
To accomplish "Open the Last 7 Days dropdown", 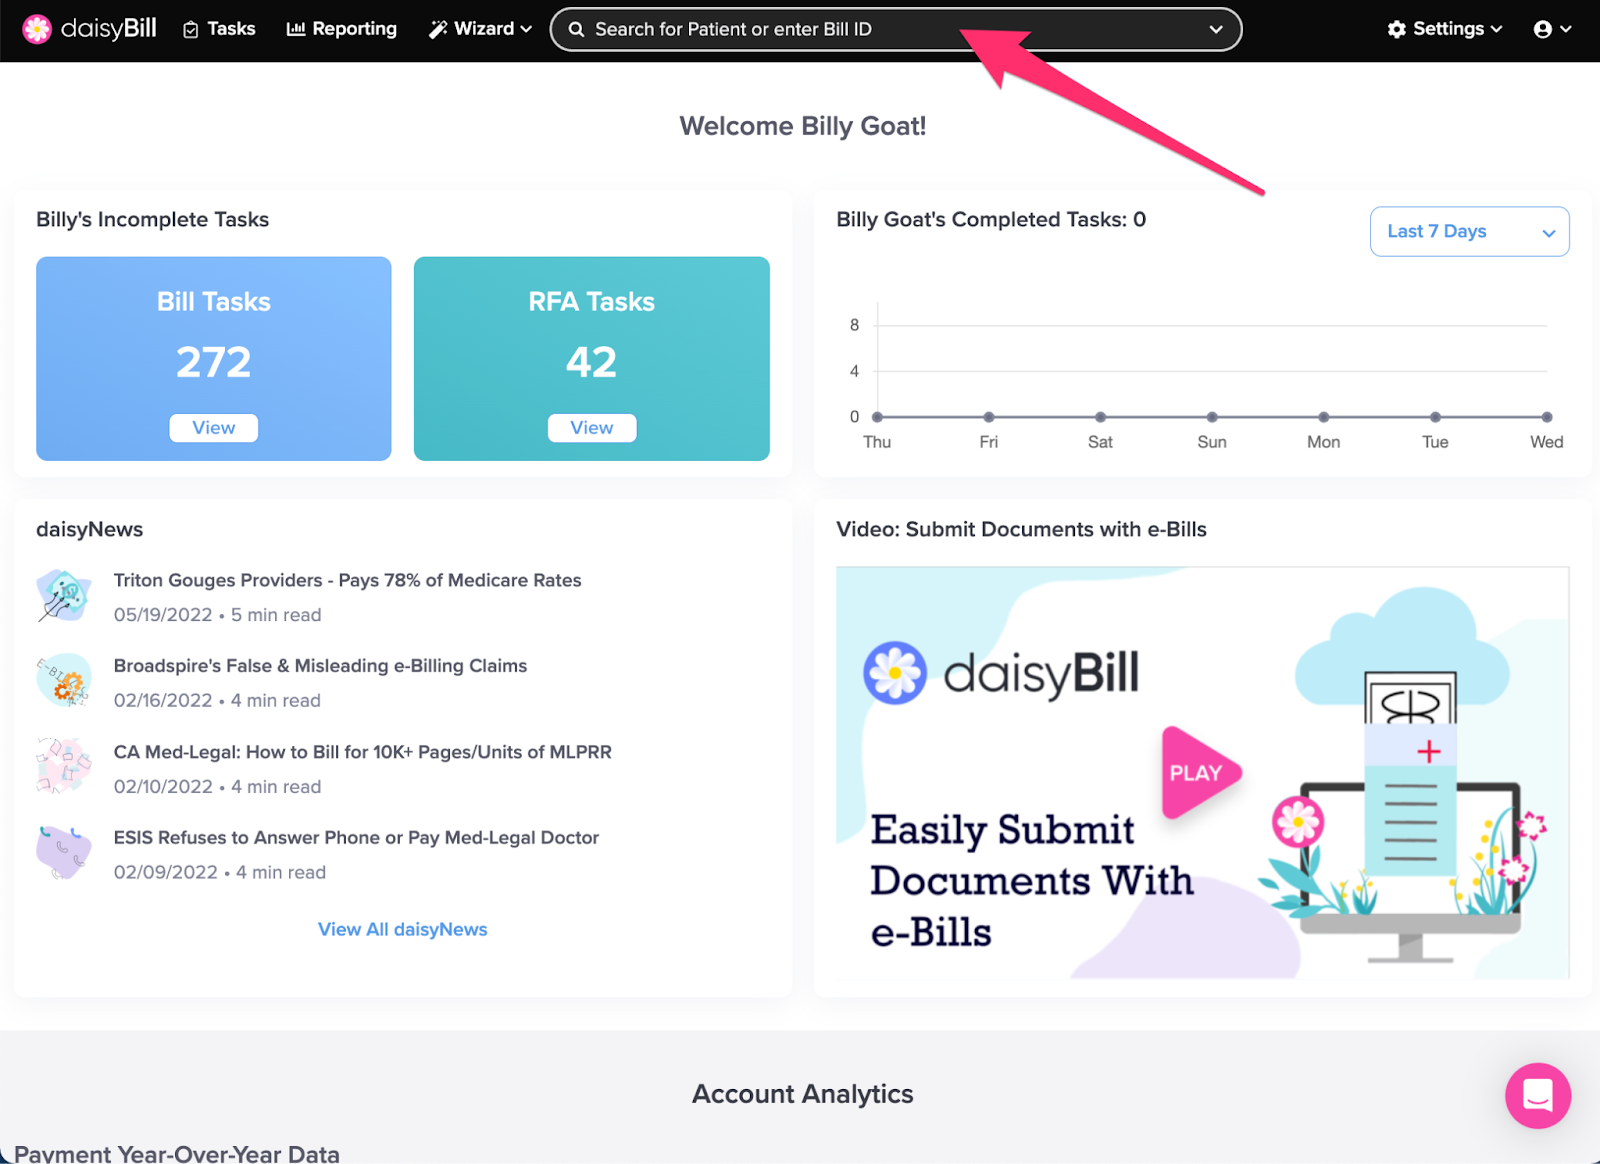I will (x=1469, y=231).
